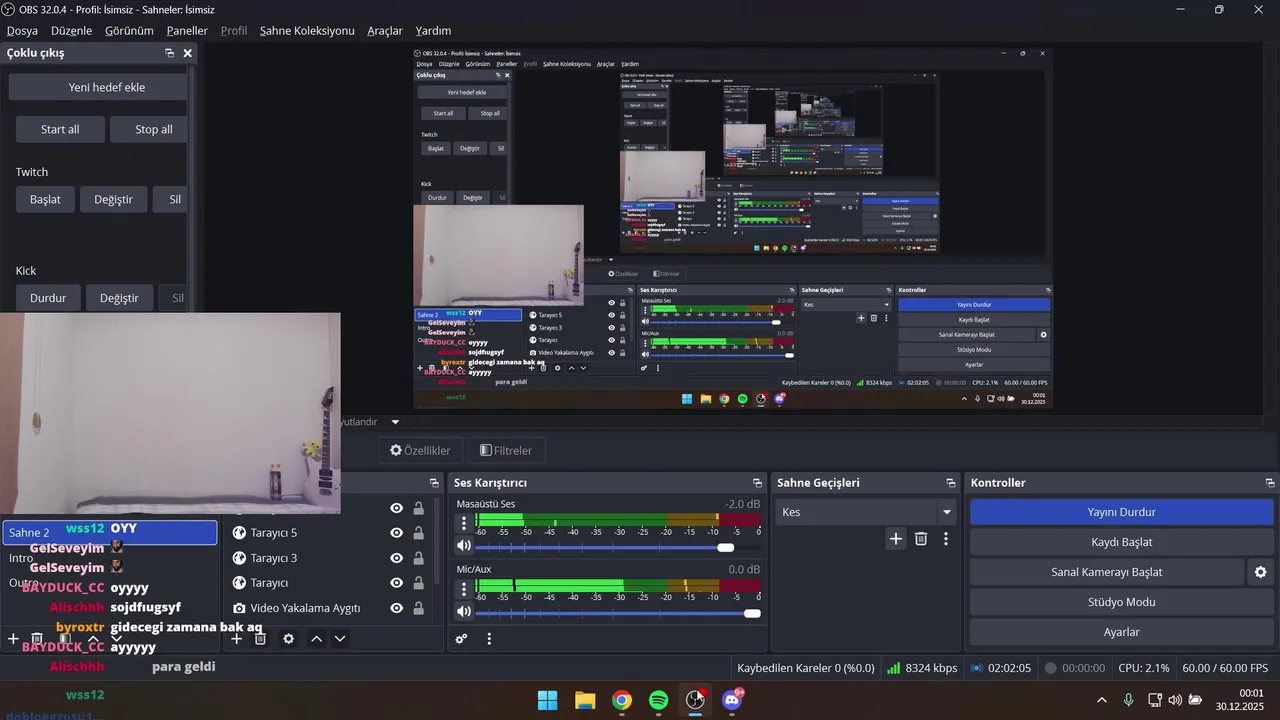Open the Paneller menu
The height and width of the screenshot is (720, 1280).
[187, 31]
